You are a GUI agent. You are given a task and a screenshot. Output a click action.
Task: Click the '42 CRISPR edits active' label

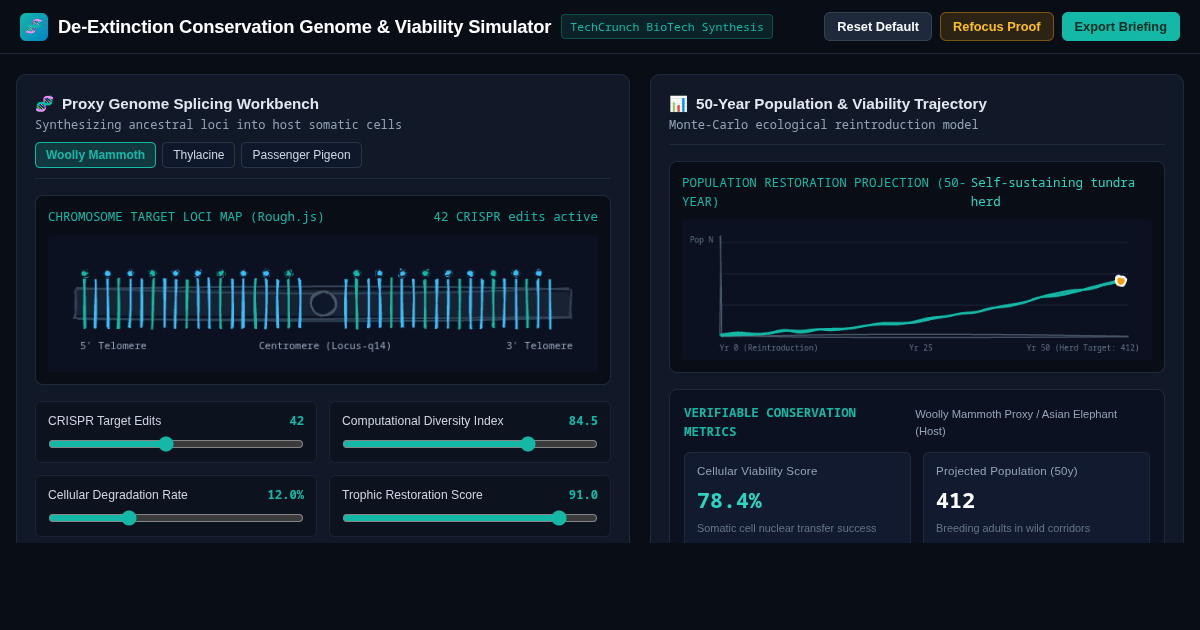click(x=516, y=217)
